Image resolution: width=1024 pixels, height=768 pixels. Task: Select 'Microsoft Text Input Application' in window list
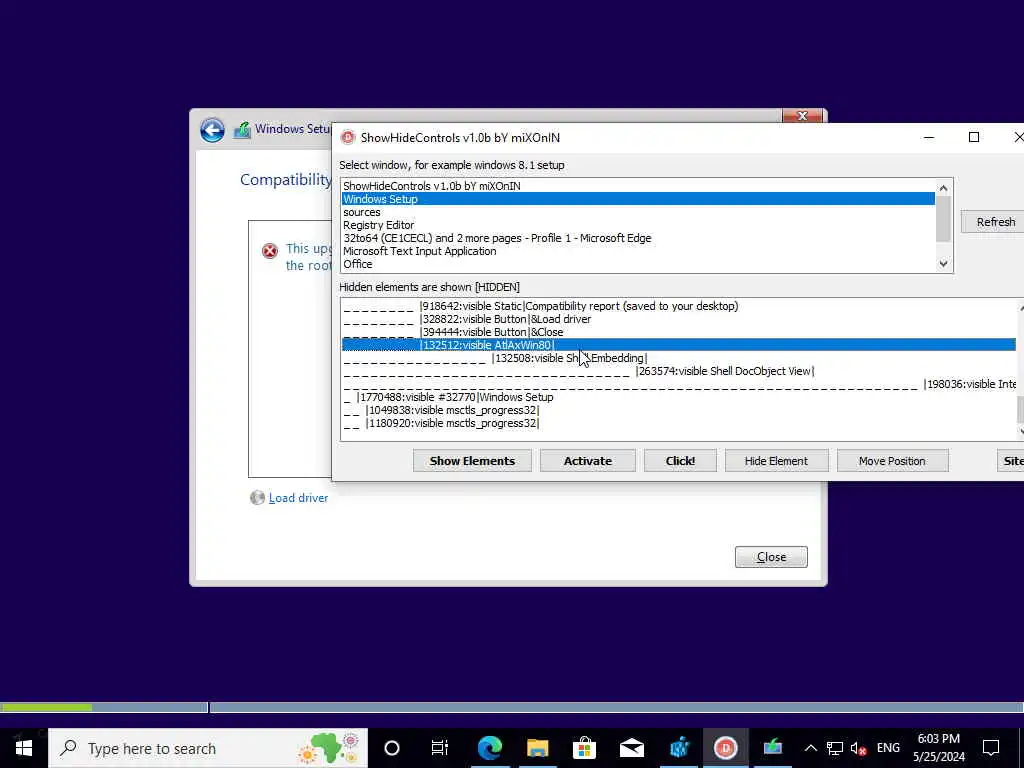pyautogui.click(x=638, y=251)
